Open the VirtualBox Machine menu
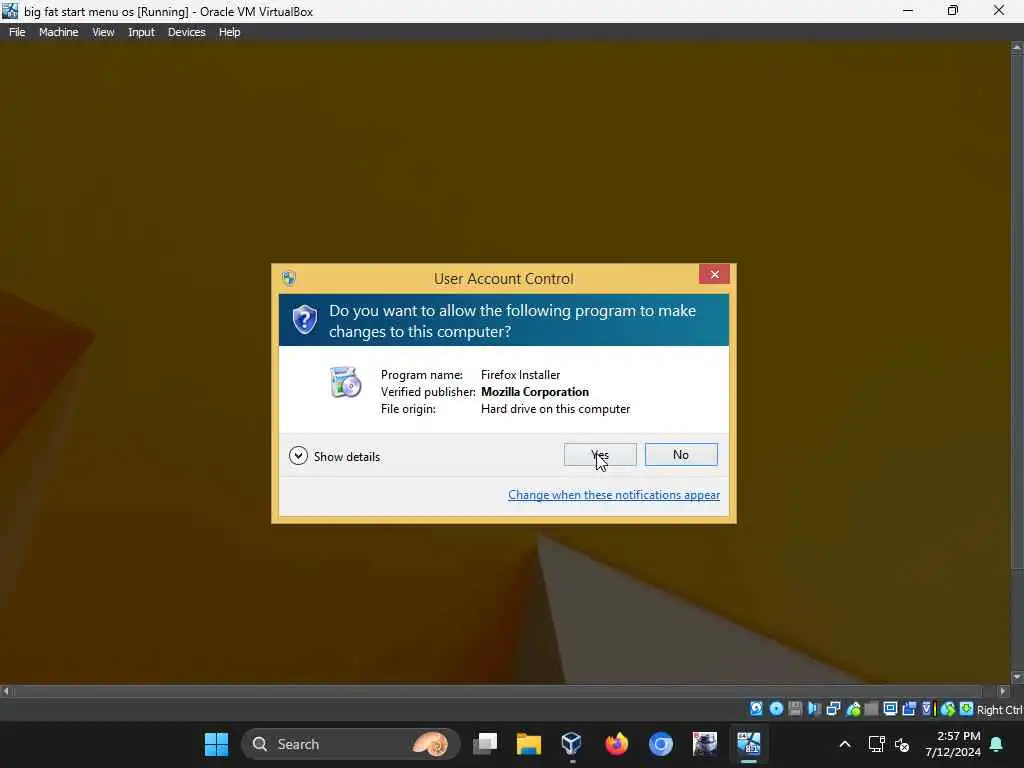 [58, 32]
